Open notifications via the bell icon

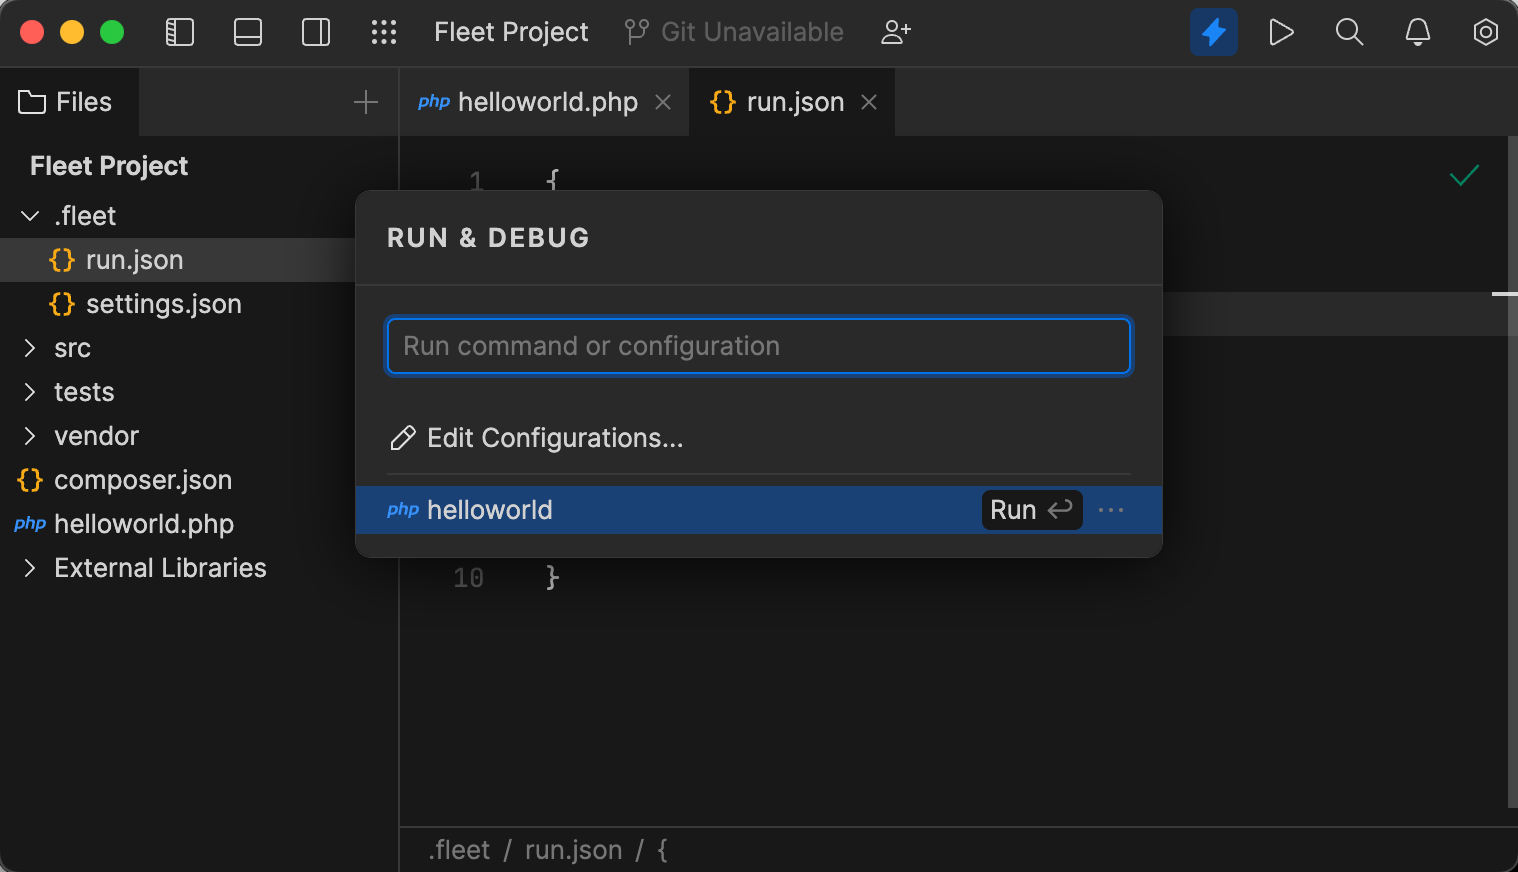coord(1417,31)
